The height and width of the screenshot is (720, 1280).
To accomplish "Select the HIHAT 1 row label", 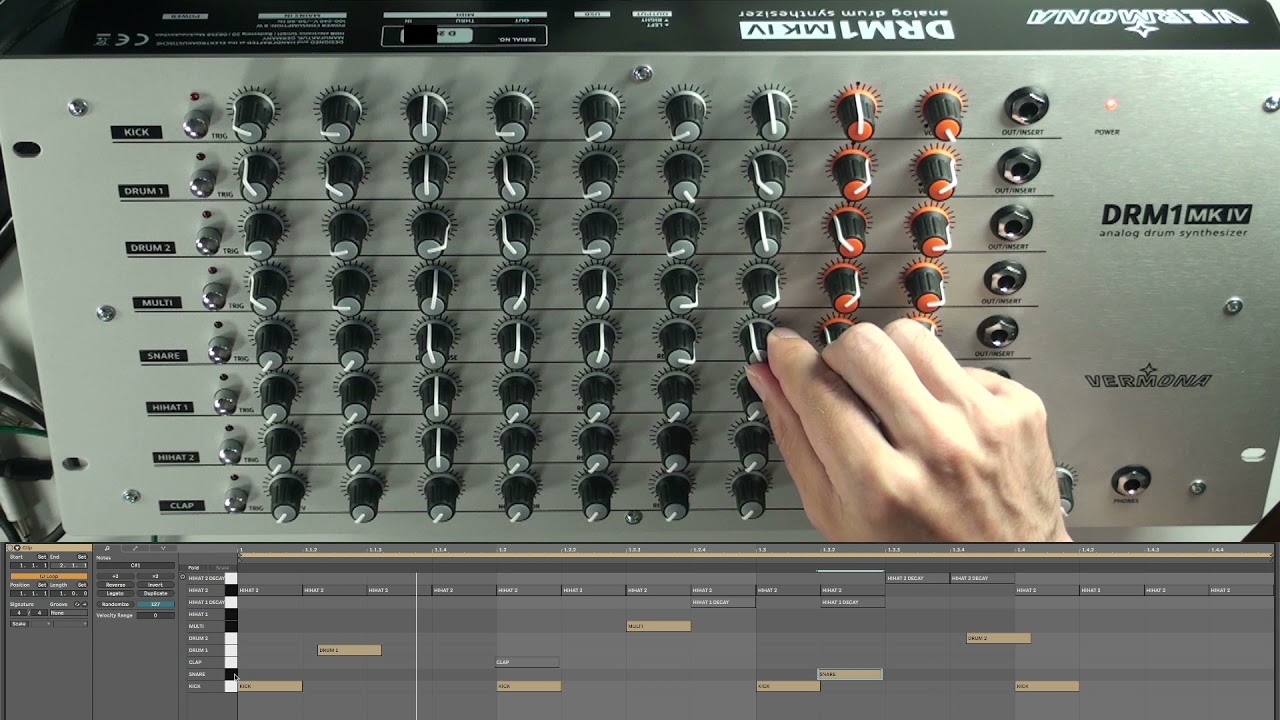I will [x=198, y=614].
